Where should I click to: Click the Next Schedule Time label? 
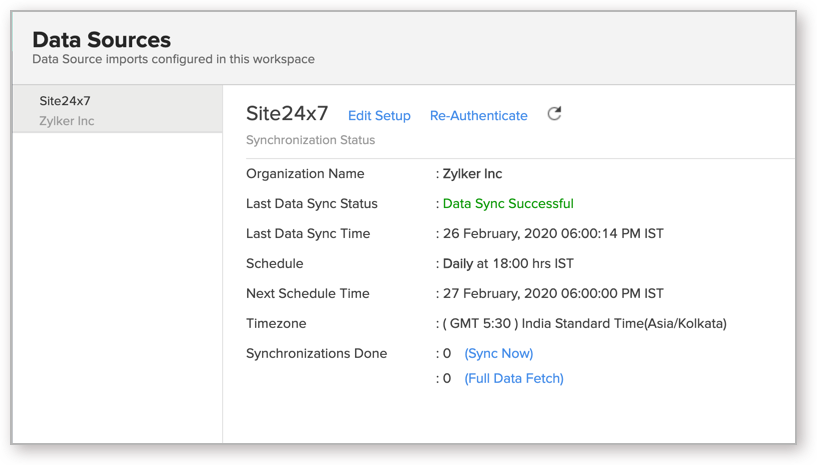pyautogui.click(x=308, y=293)
